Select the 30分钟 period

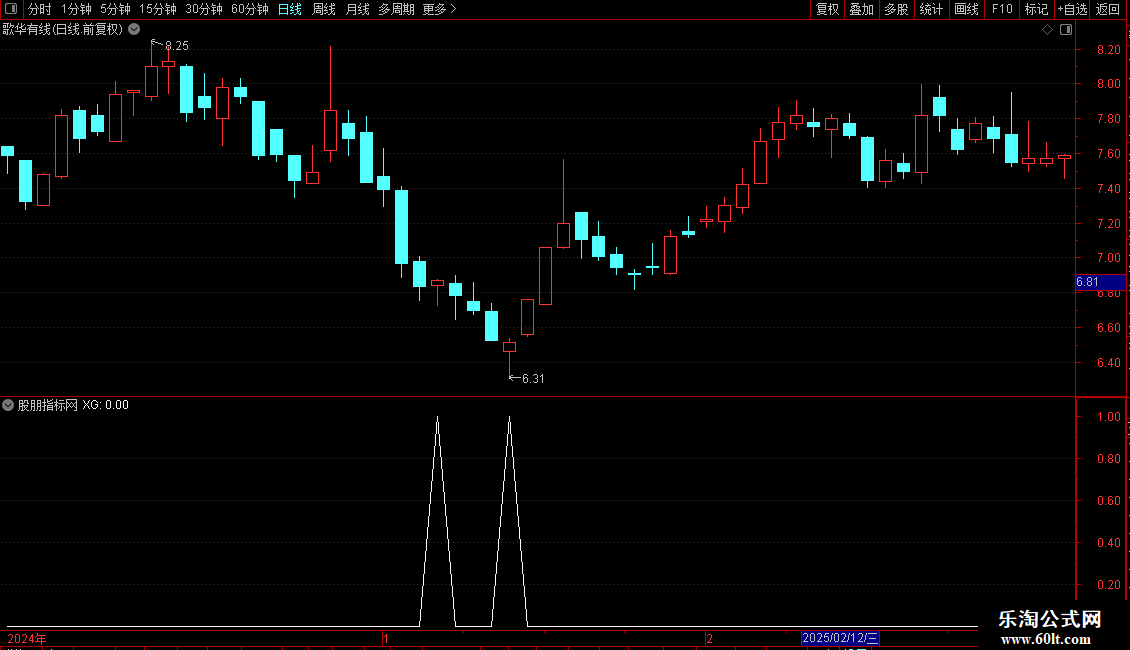(203, 9)
